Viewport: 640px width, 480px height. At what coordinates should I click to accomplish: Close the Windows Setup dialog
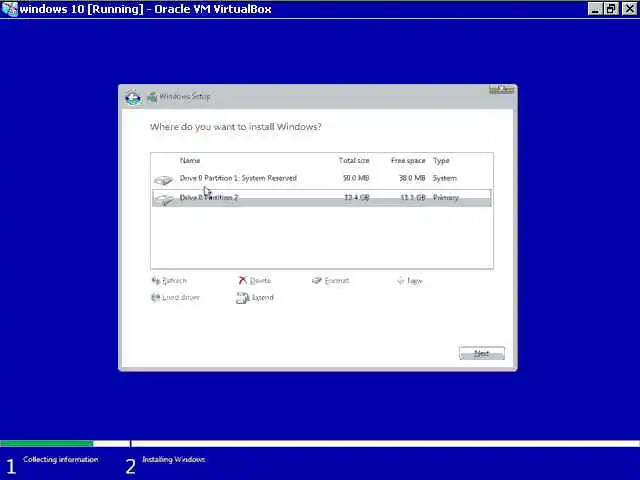(501, 89)
